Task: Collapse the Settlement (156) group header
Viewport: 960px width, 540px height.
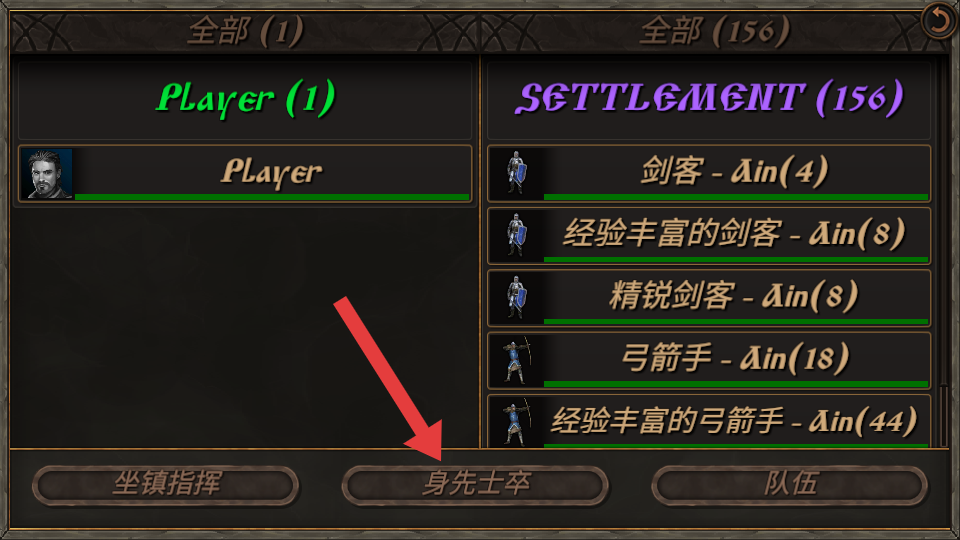Action: 709,99
